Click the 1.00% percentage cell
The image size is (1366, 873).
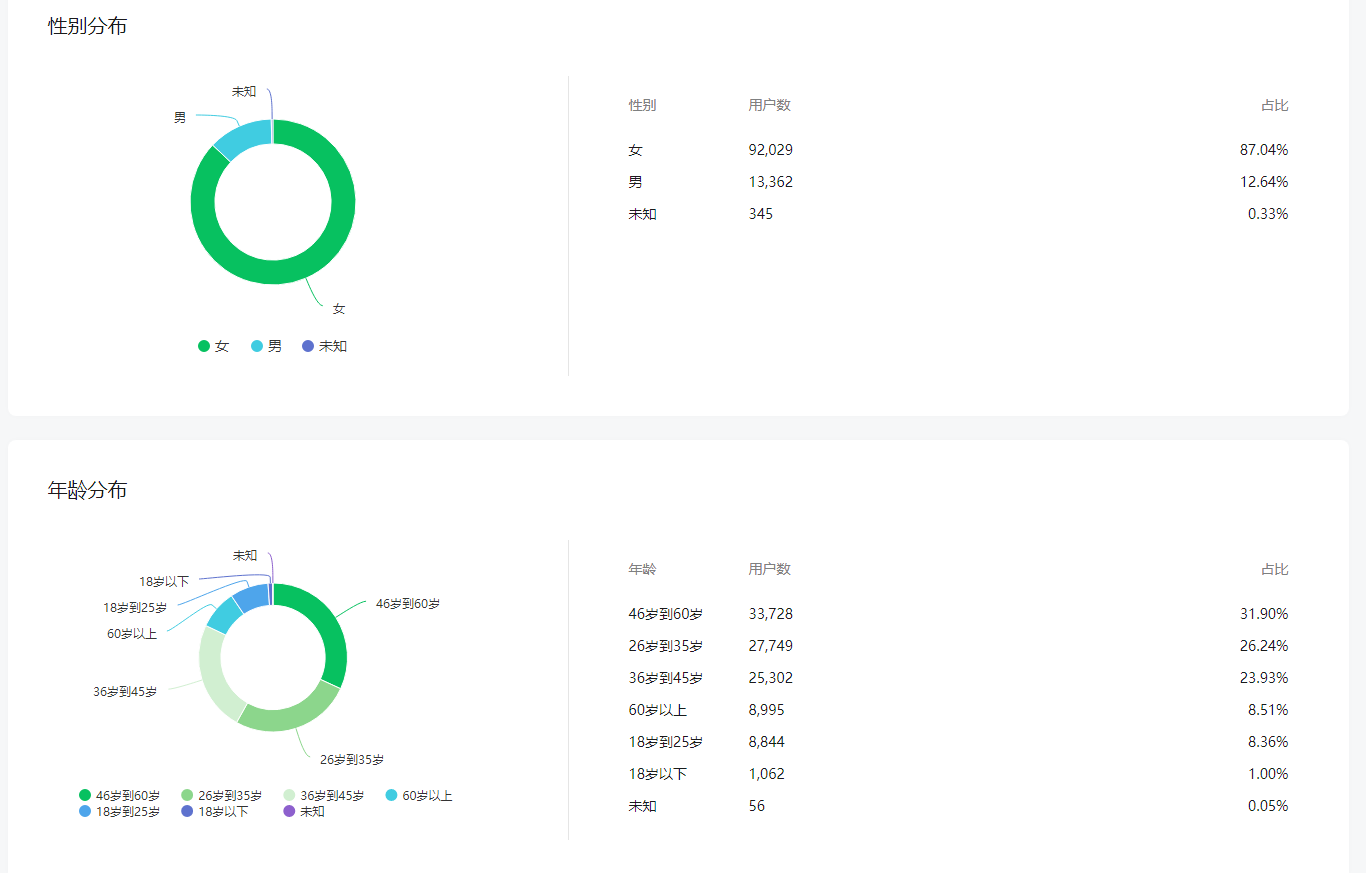(x=1268, y=774)
